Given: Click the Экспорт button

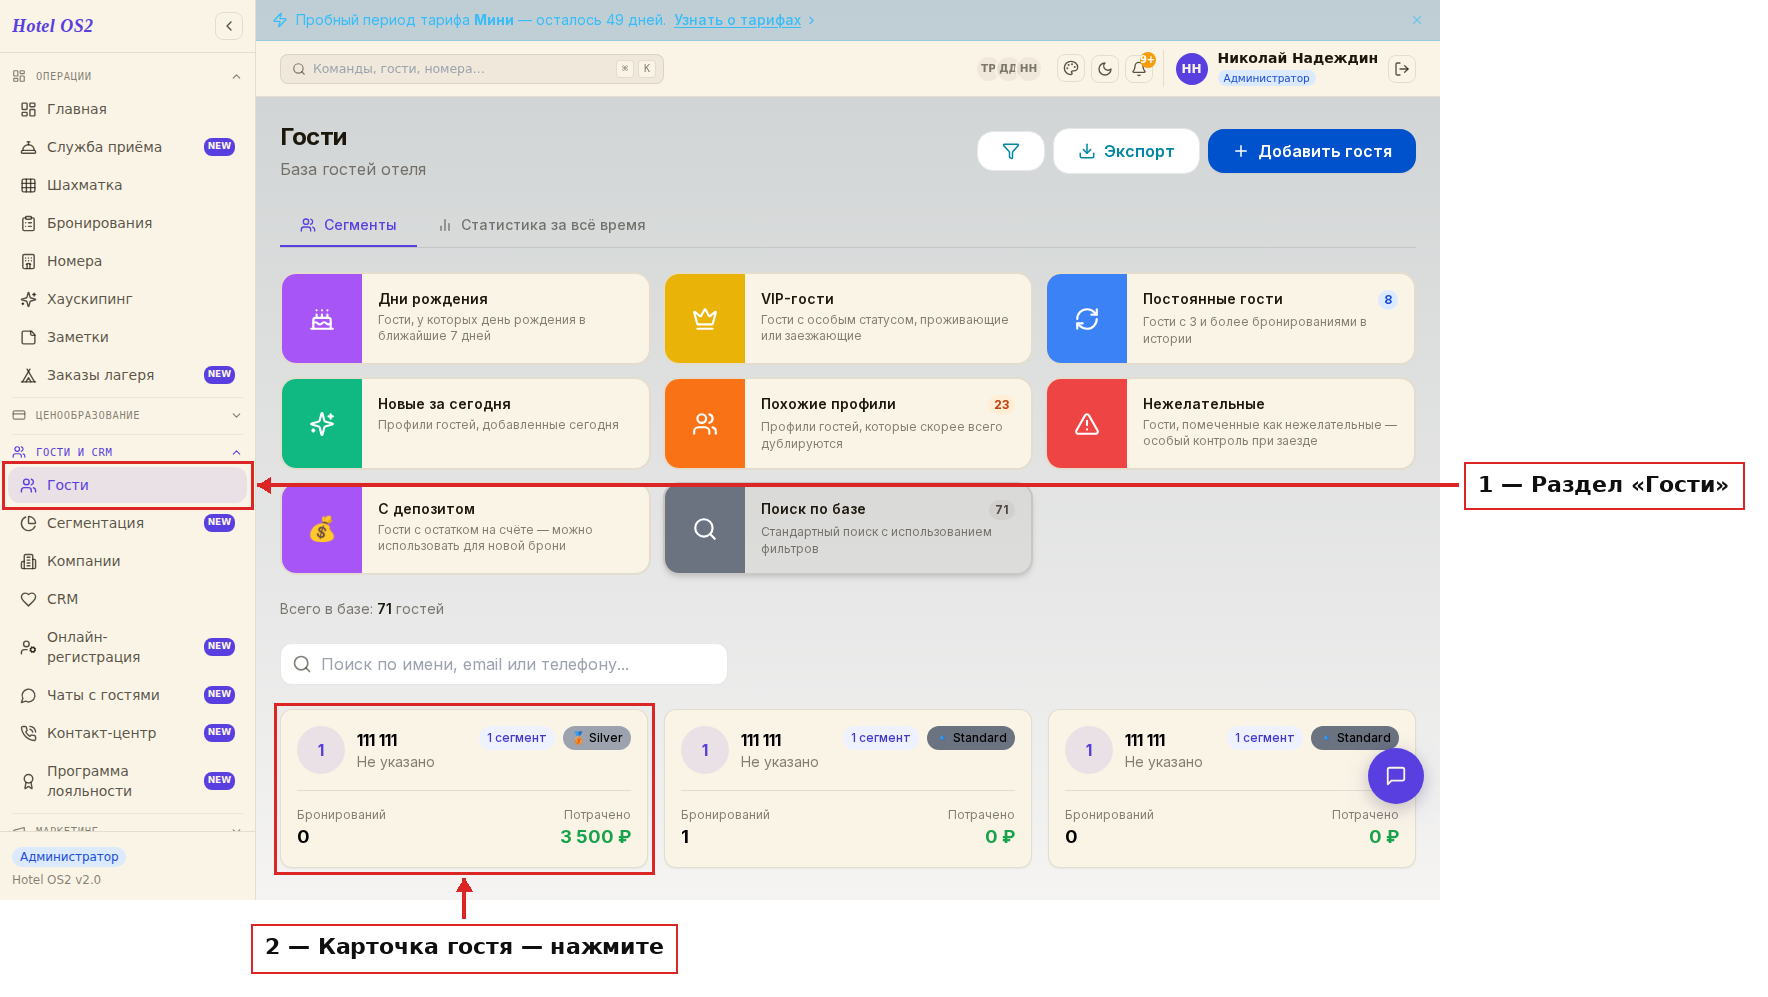Looking at the screenshot, I should click(1126, 151).
